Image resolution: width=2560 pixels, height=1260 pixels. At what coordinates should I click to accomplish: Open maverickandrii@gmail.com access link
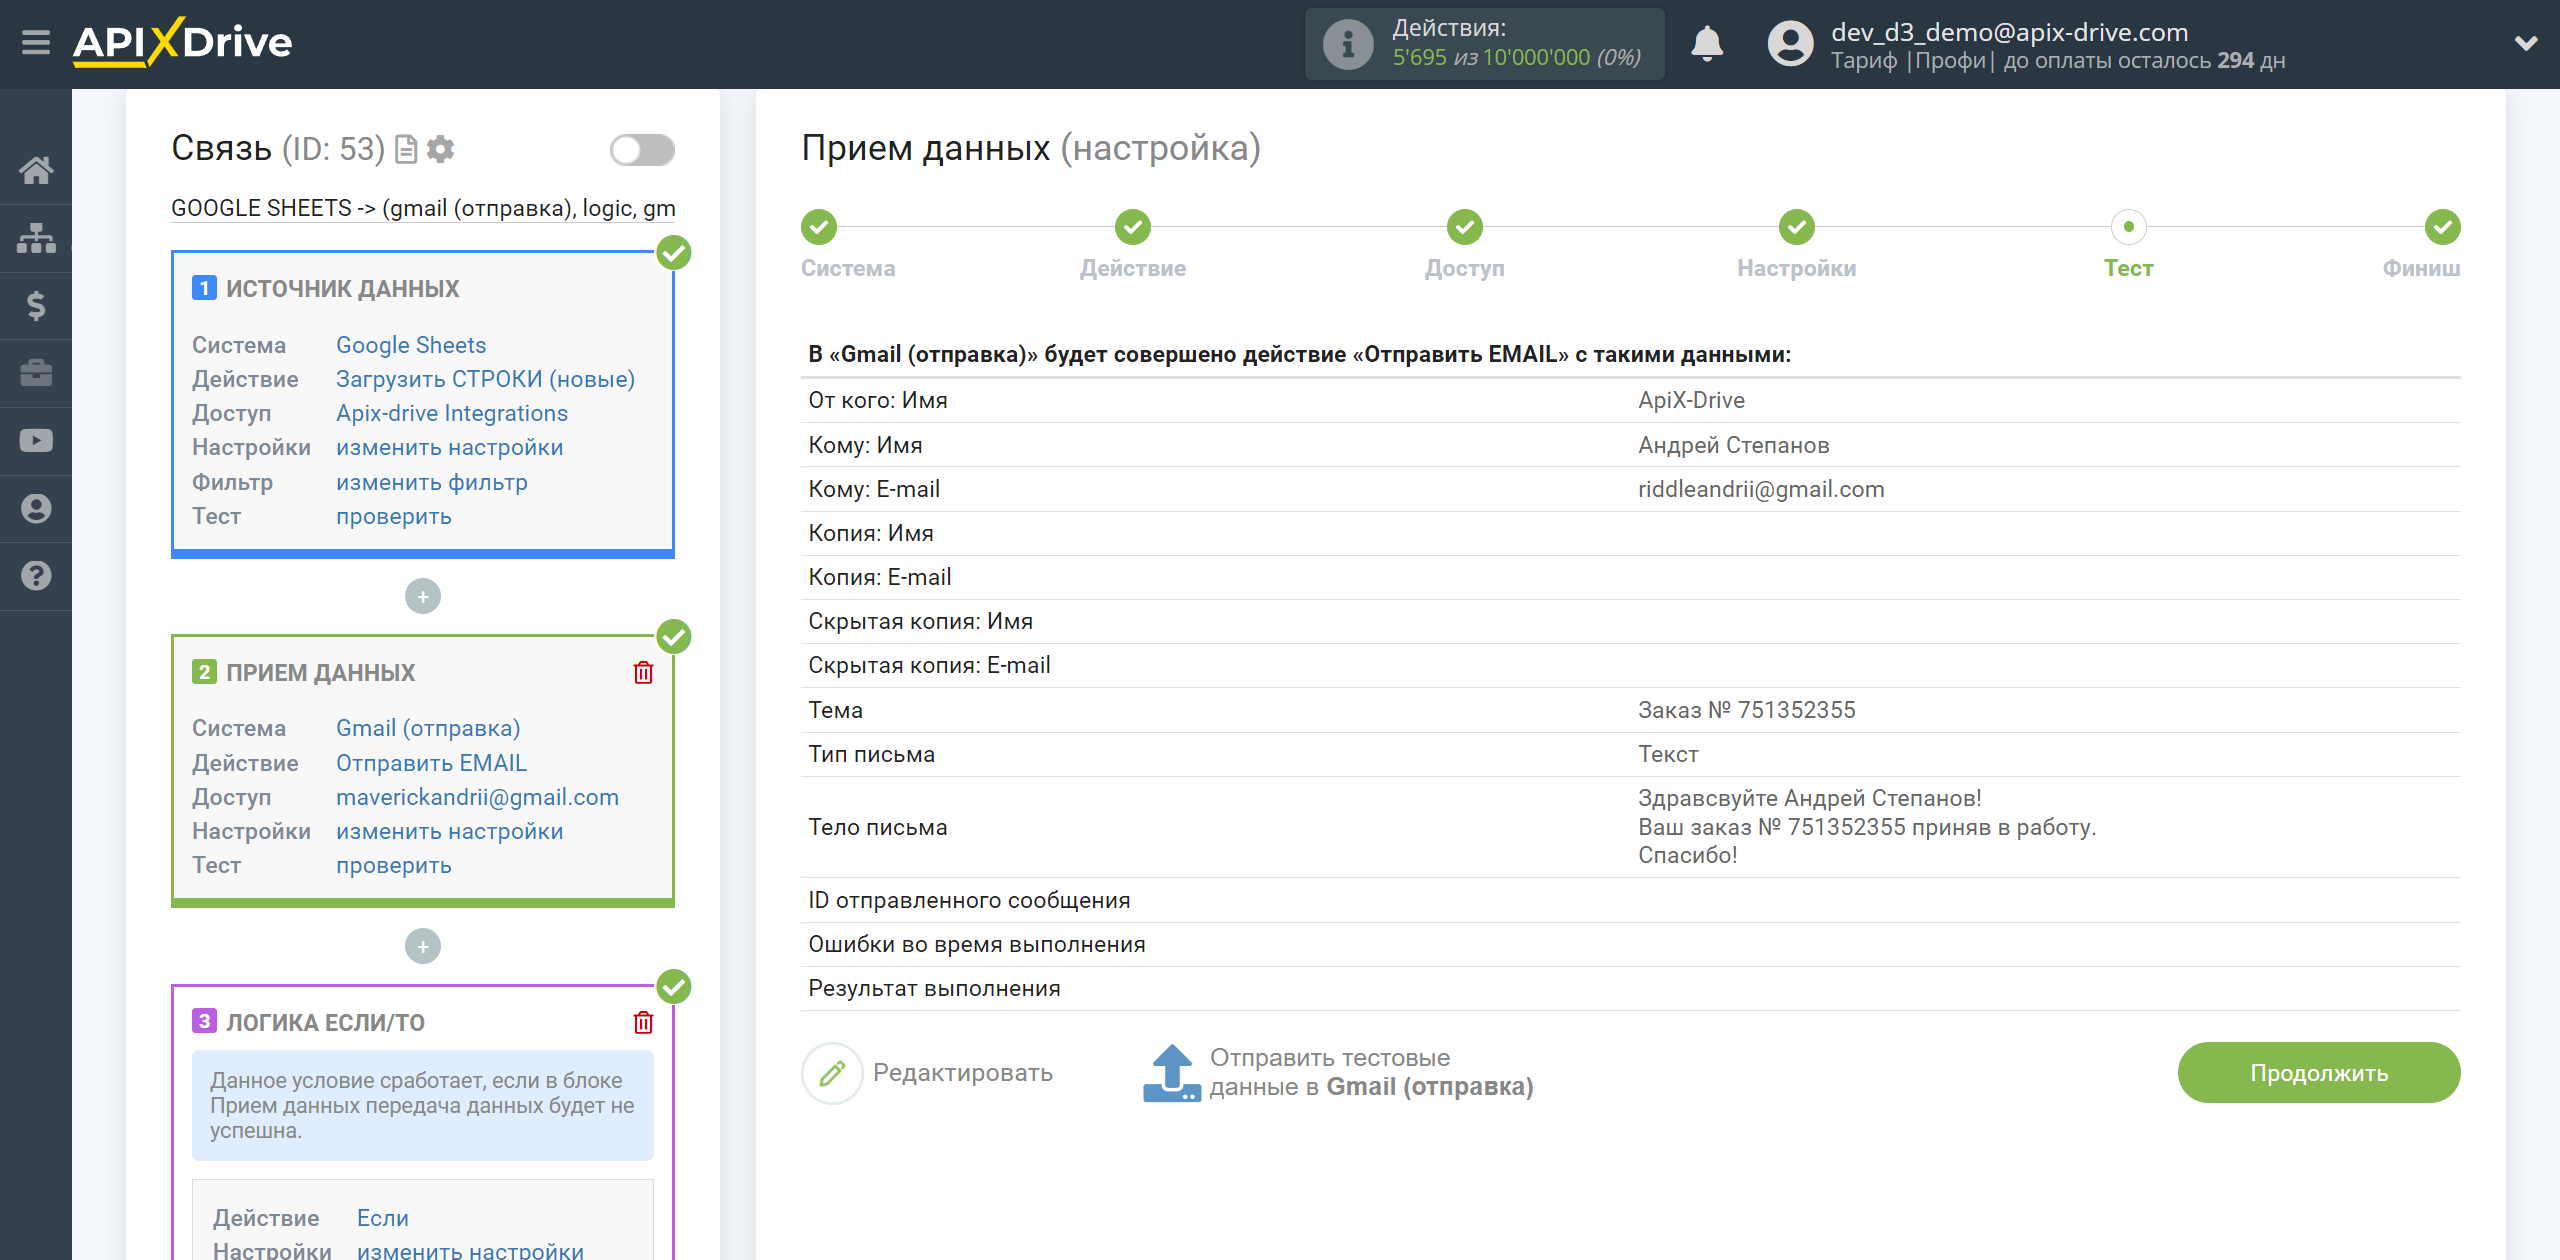(x=477, y=797)
